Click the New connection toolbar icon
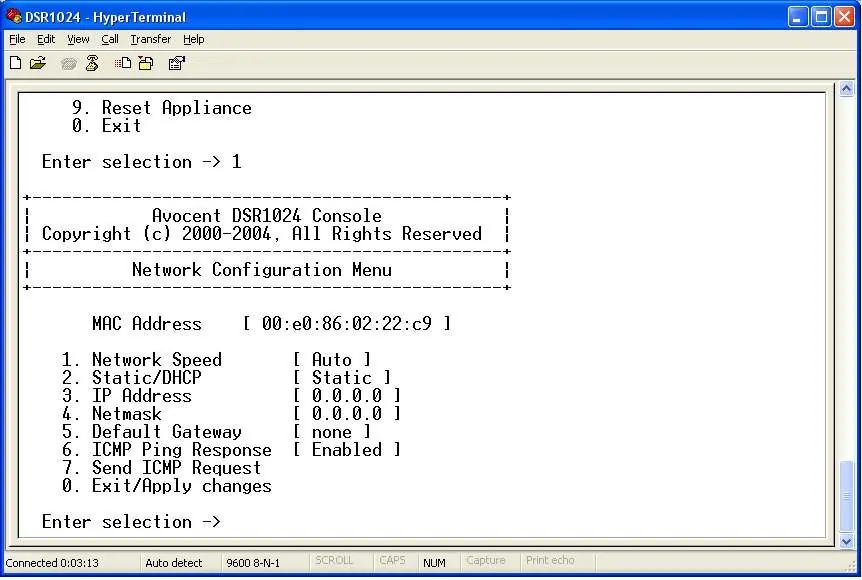Image resolution: width=862 pixels, height=580 pixels. [15, 63]
